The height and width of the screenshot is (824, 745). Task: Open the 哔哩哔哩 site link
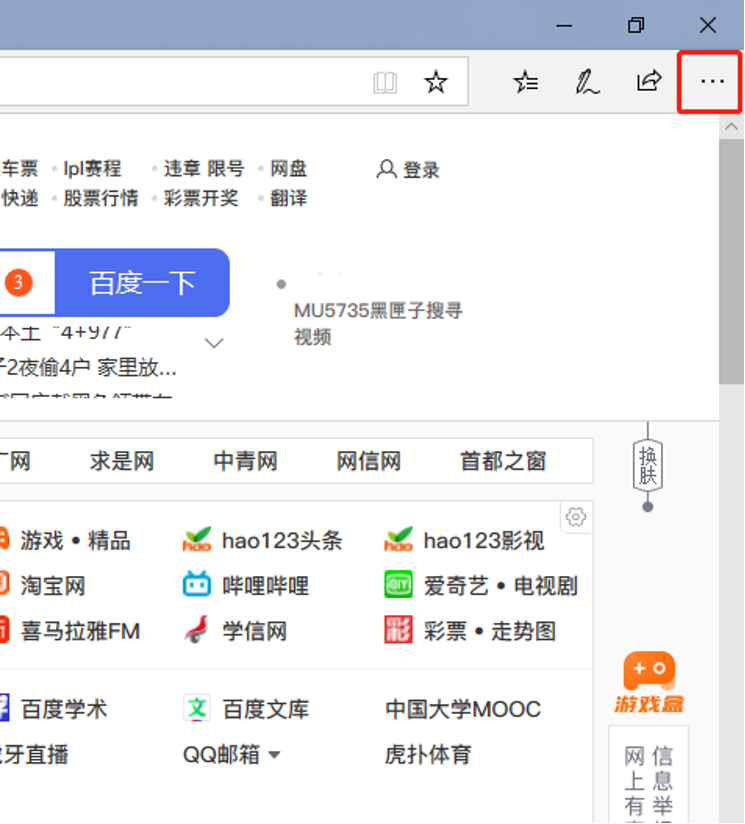coord(264,586)
